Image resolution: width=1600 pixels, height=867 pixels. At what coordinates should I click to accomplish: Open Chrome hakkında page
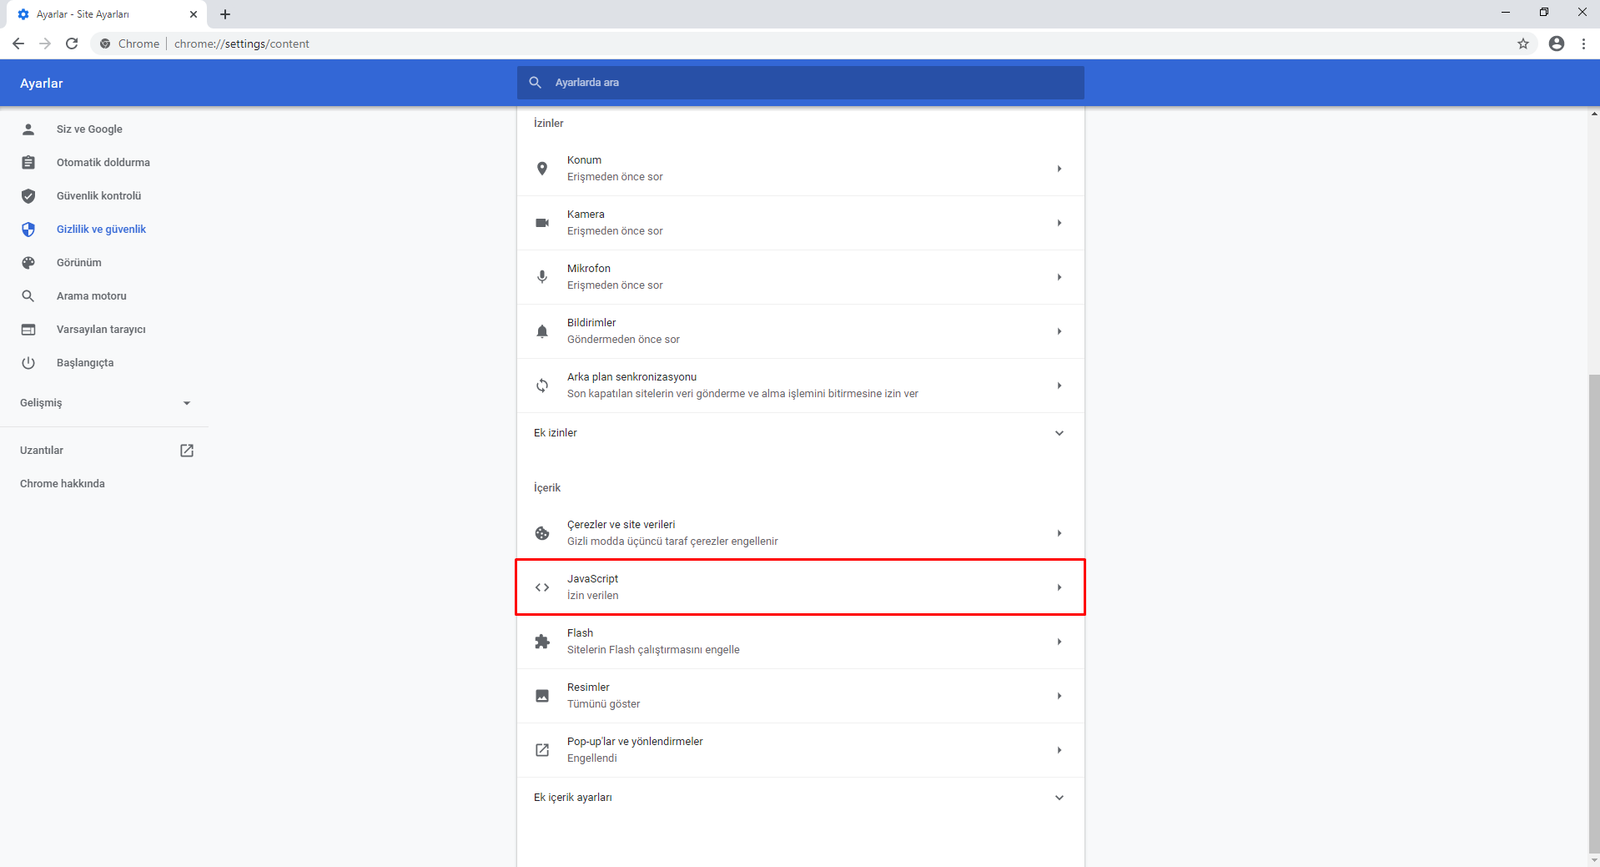click(x=62, y=484)
